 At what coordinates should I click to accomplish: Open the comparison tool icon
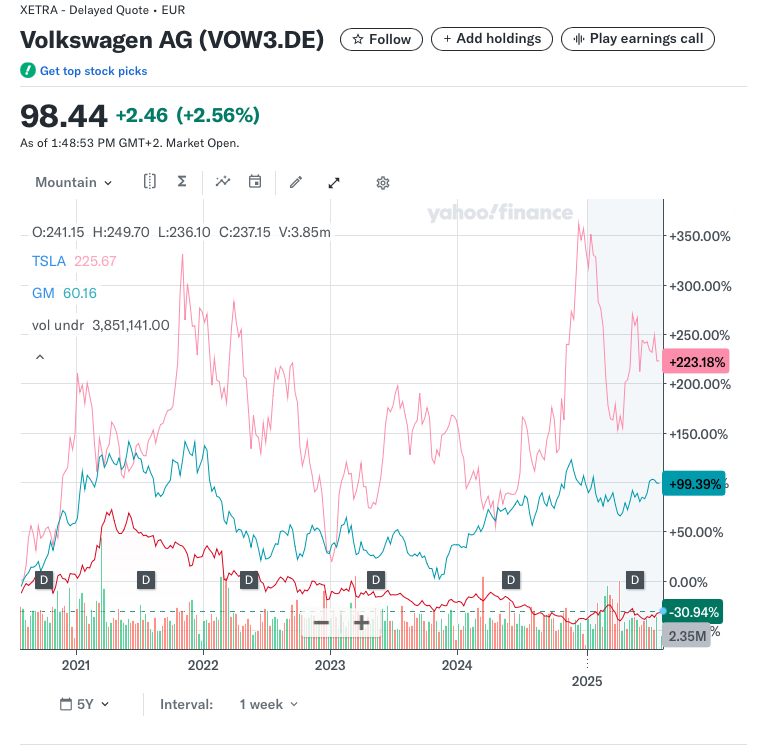tap(150, 182)
